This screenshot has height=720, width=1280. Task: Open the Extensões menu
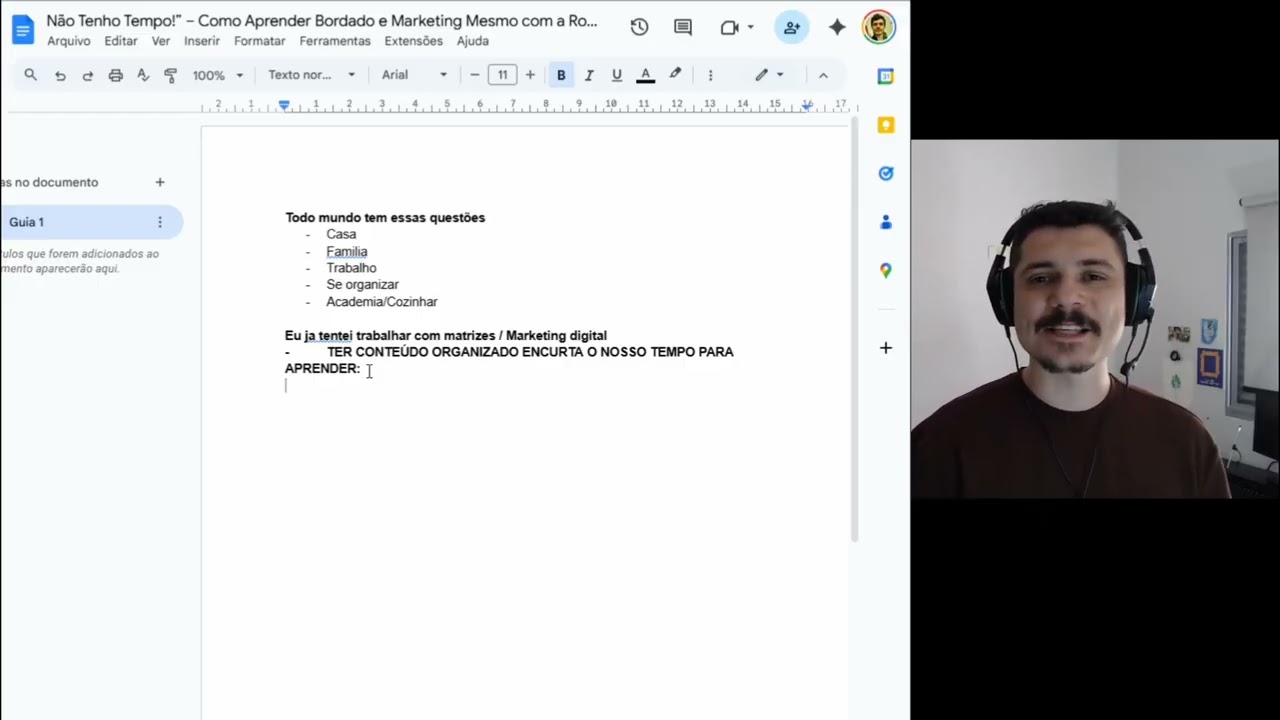coord(413,41)
